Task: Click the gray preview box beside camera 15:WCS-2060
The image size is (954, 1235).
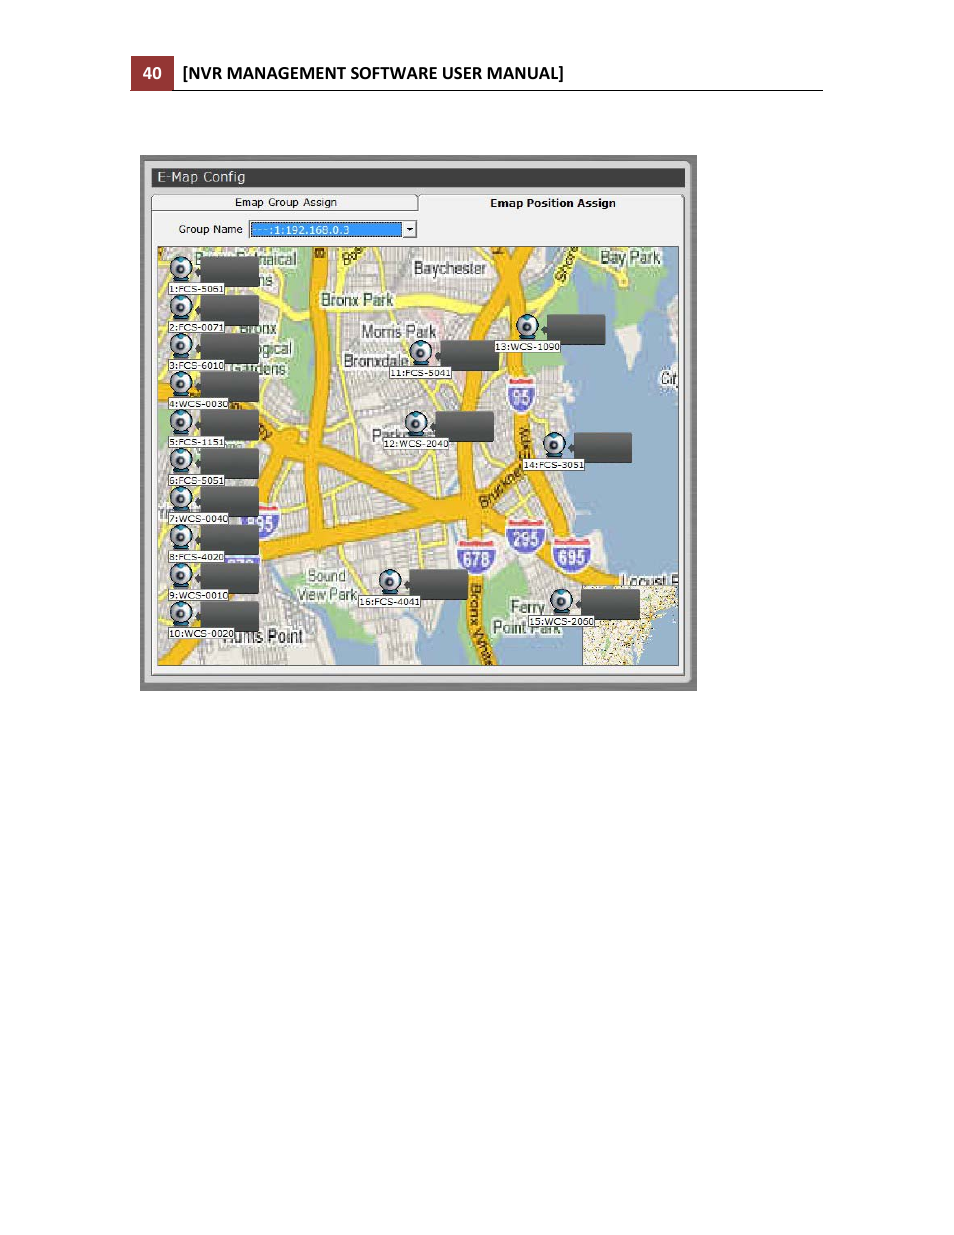Action: [610, 604]
